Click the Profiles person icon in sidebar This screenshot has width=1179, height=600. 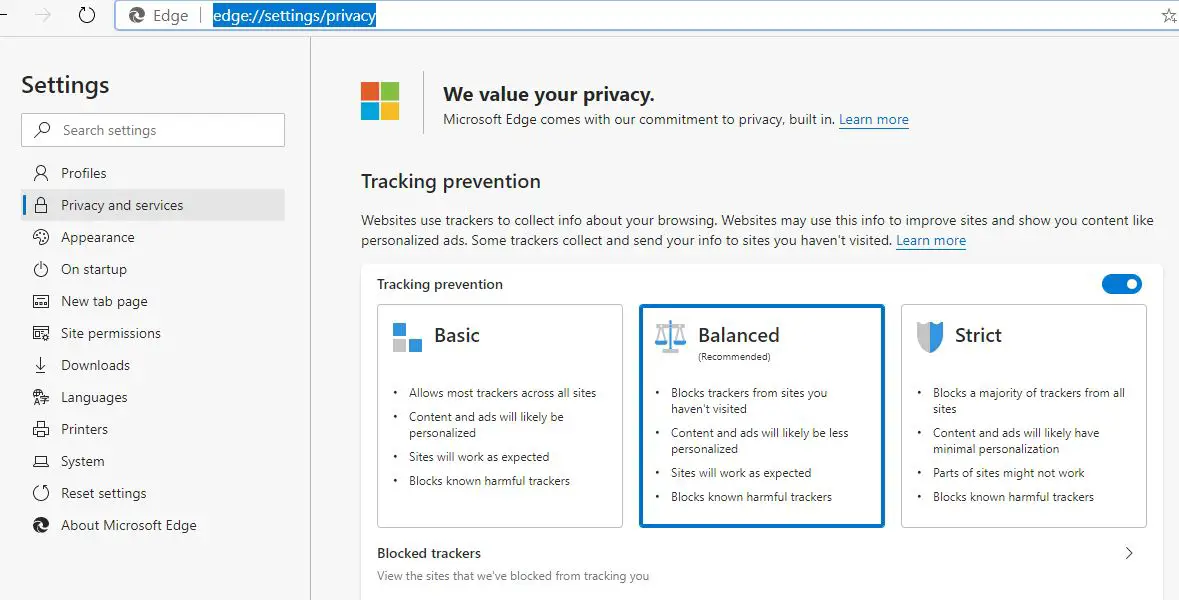coord(41,173)
